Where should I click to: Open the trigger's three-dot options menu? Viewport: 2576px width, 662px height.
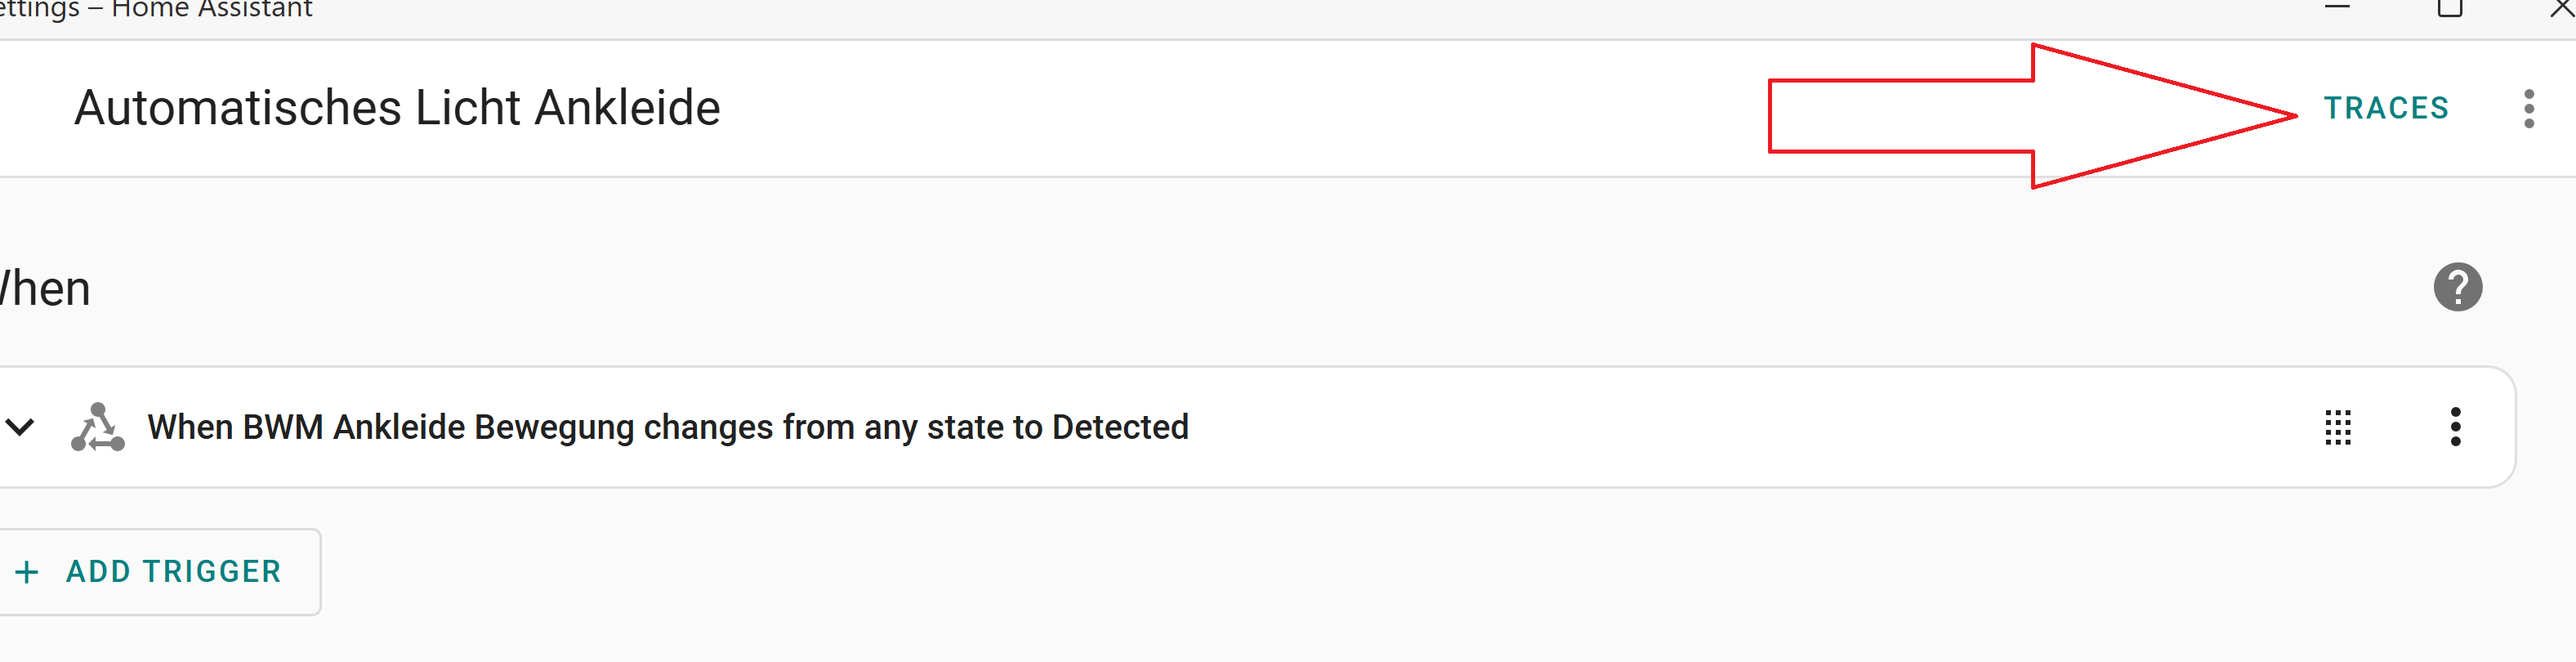tap(2455, 427)
